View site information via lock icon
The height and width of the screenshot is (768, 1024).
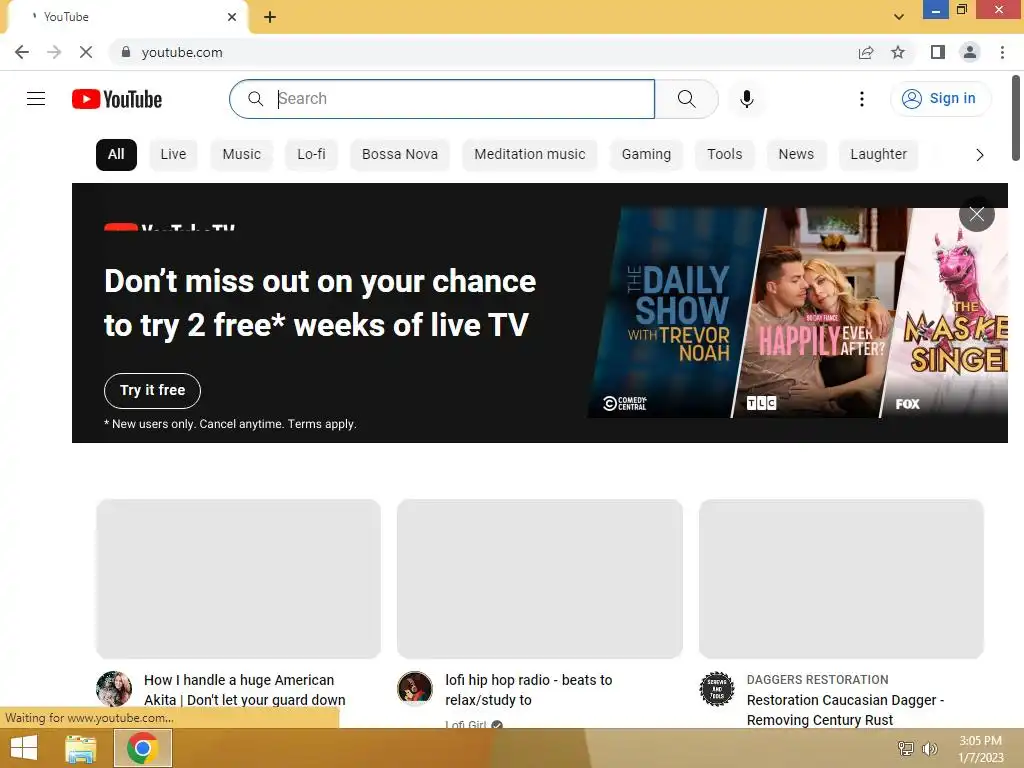click(x=126, y=52)
